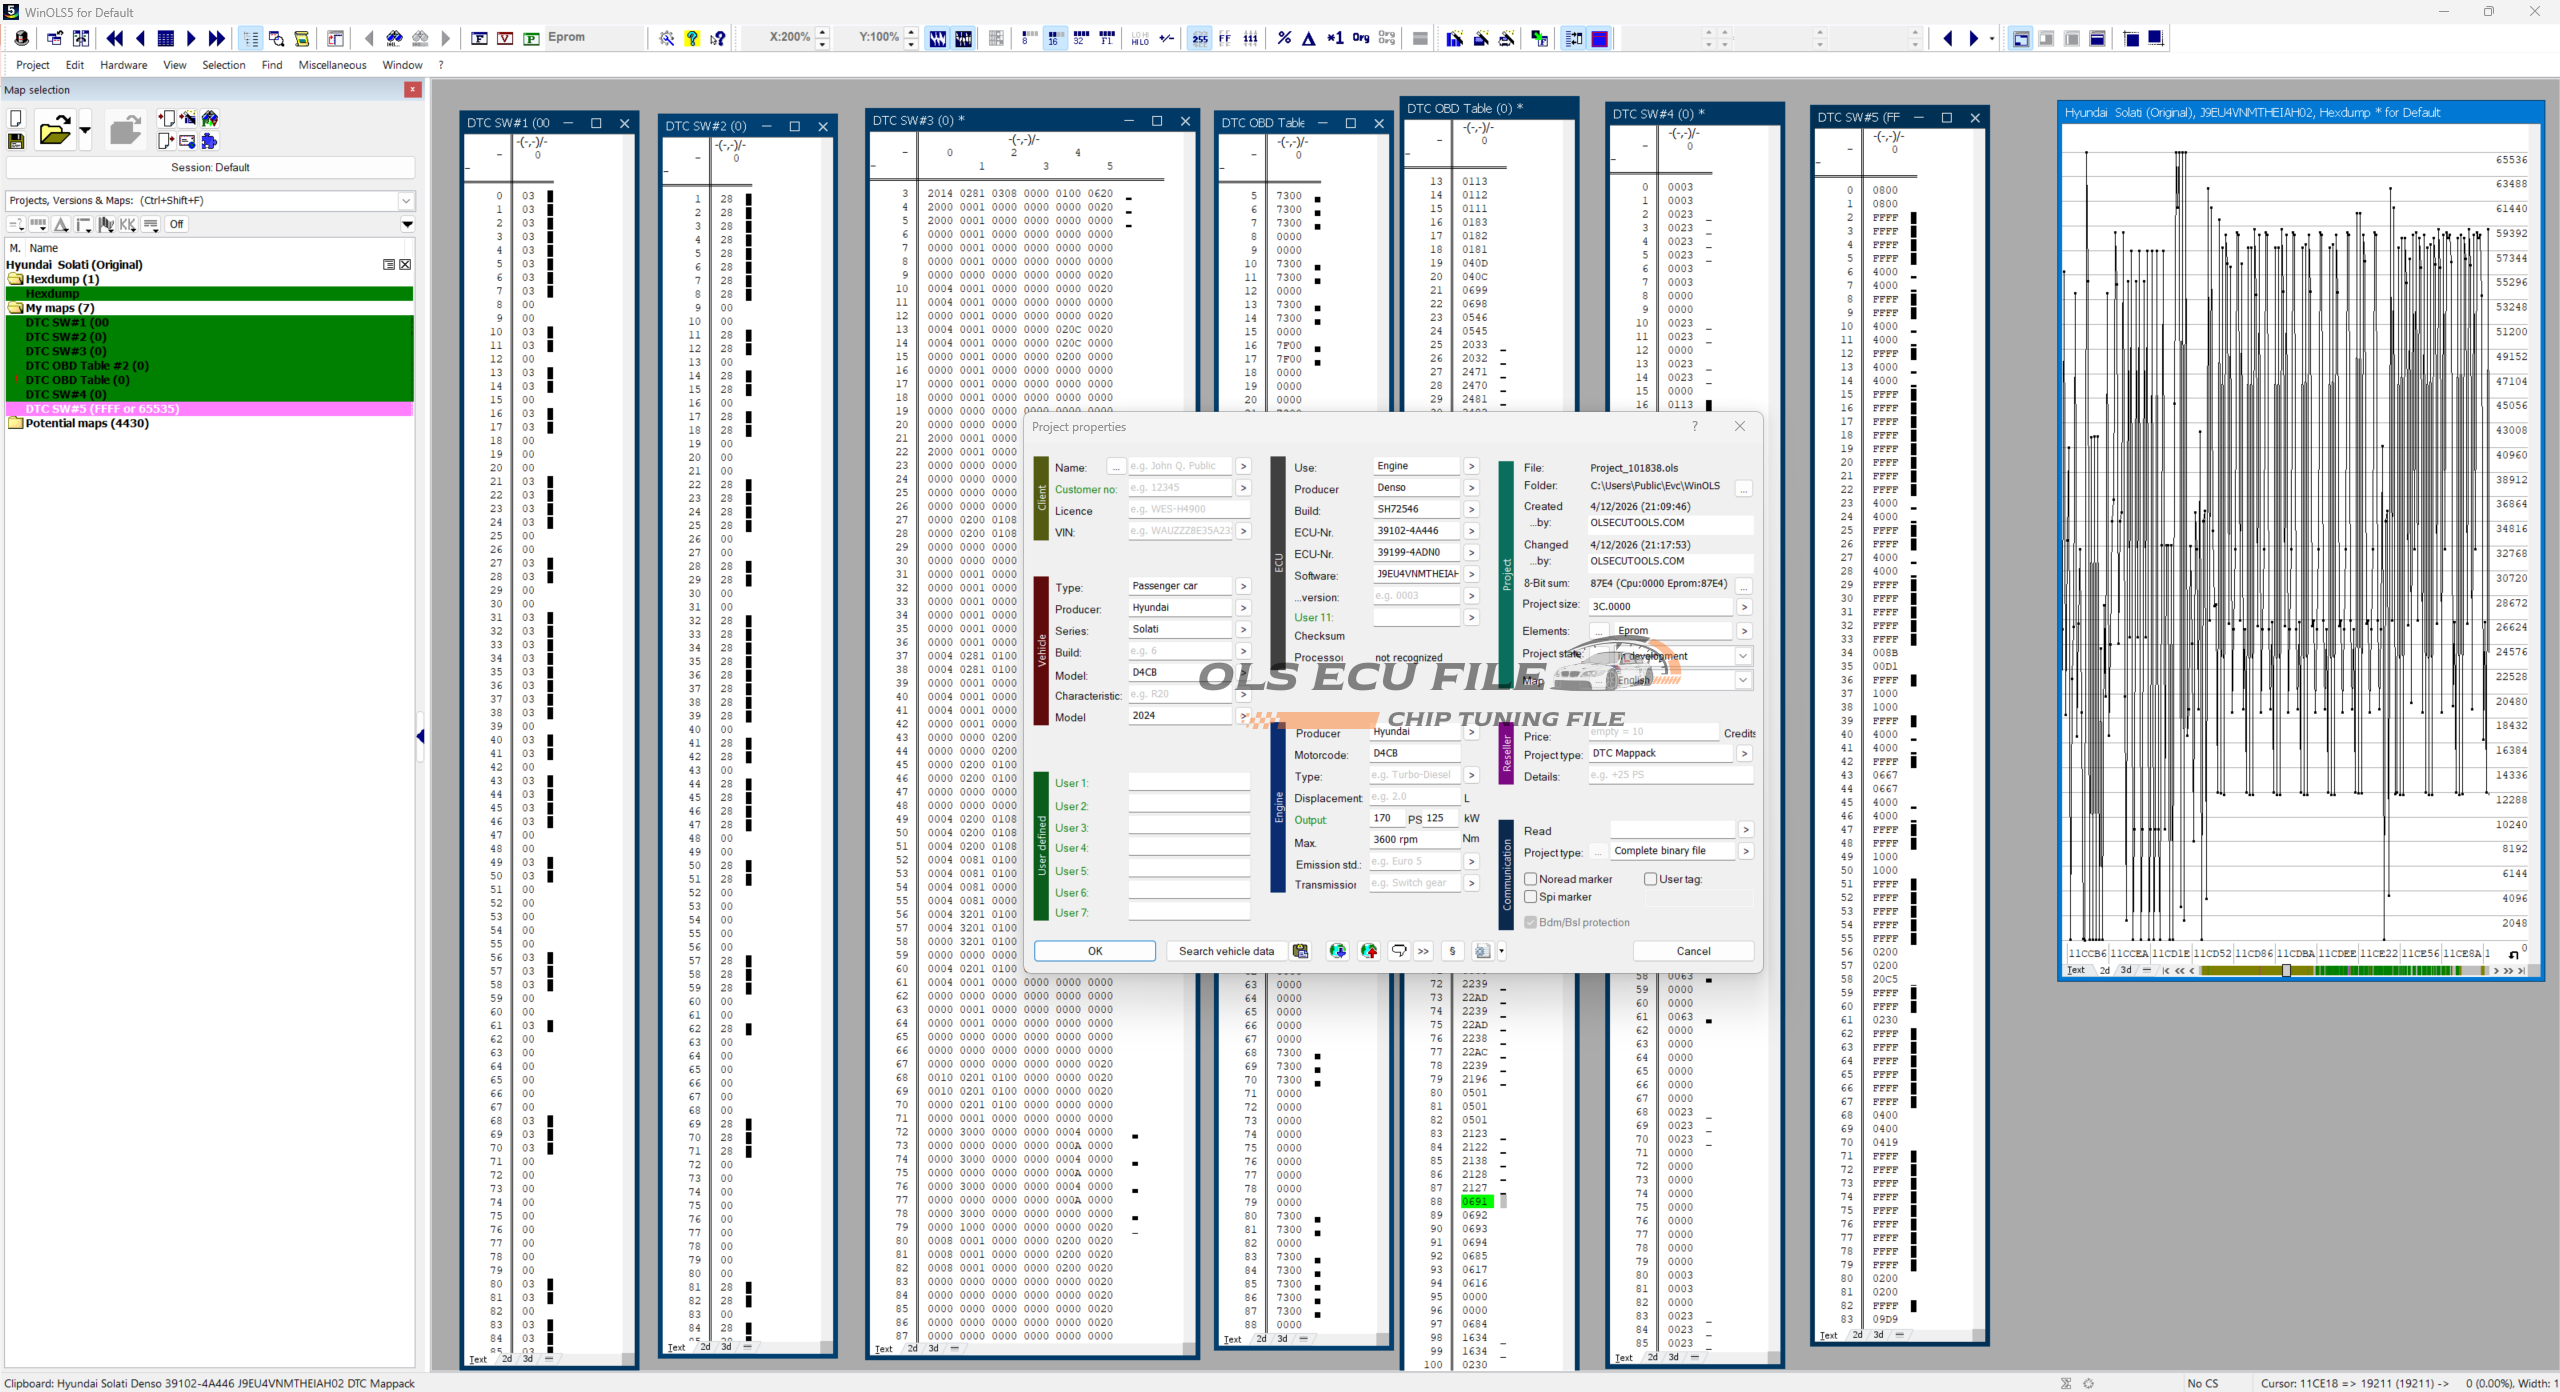Click the 16-bit display mode icon
This screenshot has height=1392, width=2560.
click(x=1054, y=39)
